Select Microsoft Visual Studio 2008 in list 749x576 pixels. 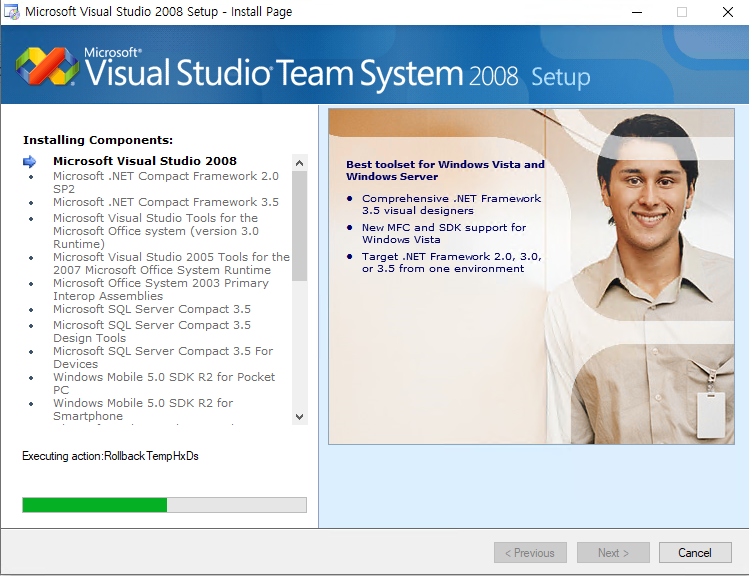click(145, 161)
